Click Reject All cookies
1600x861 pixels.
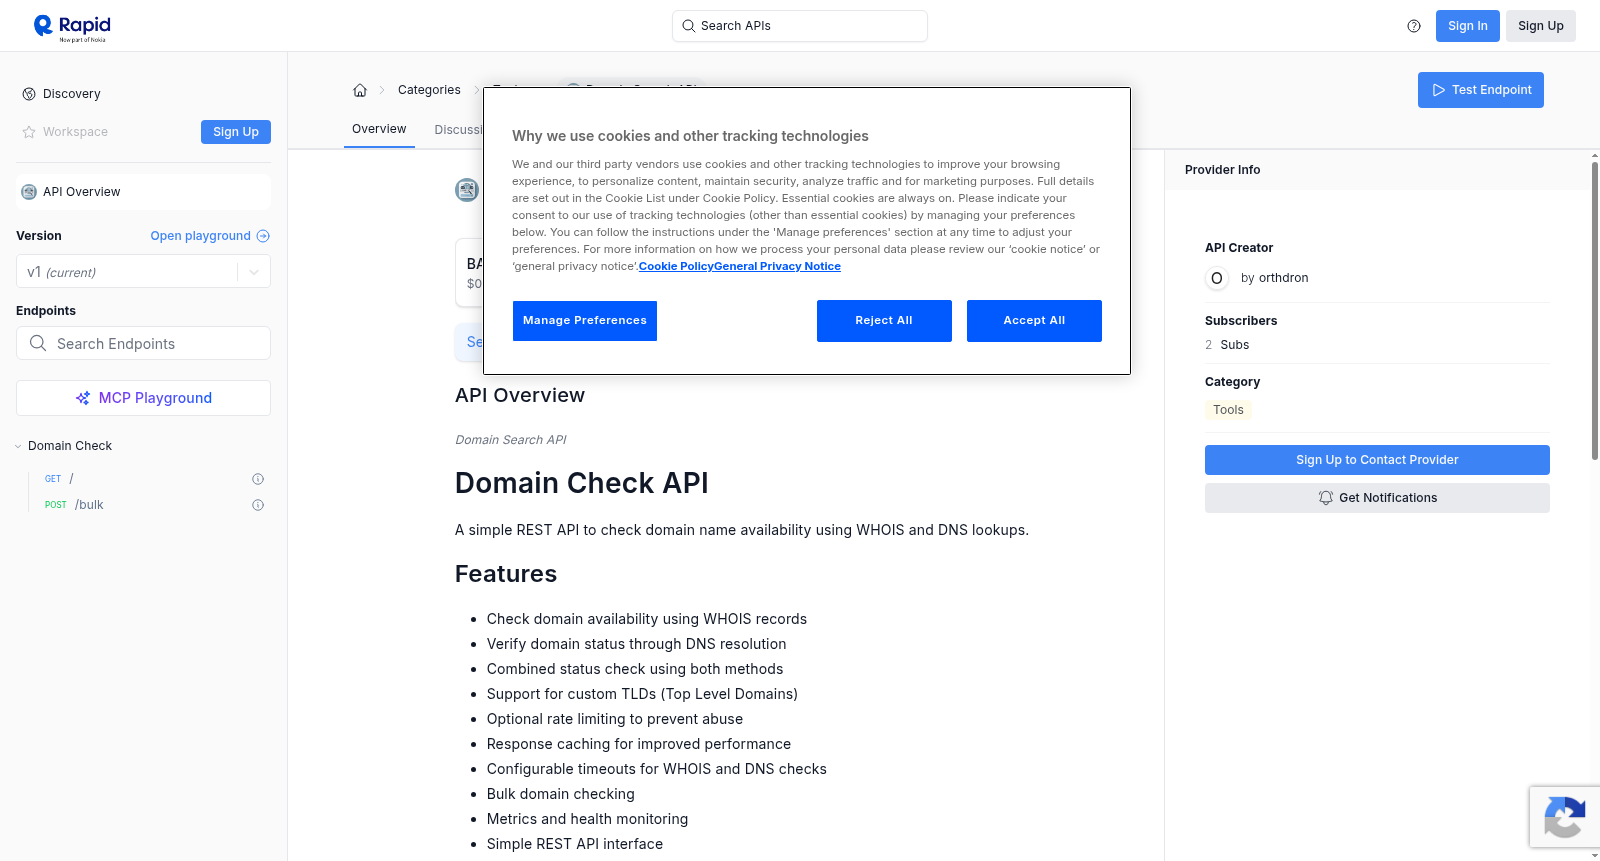tap(884, 321)
